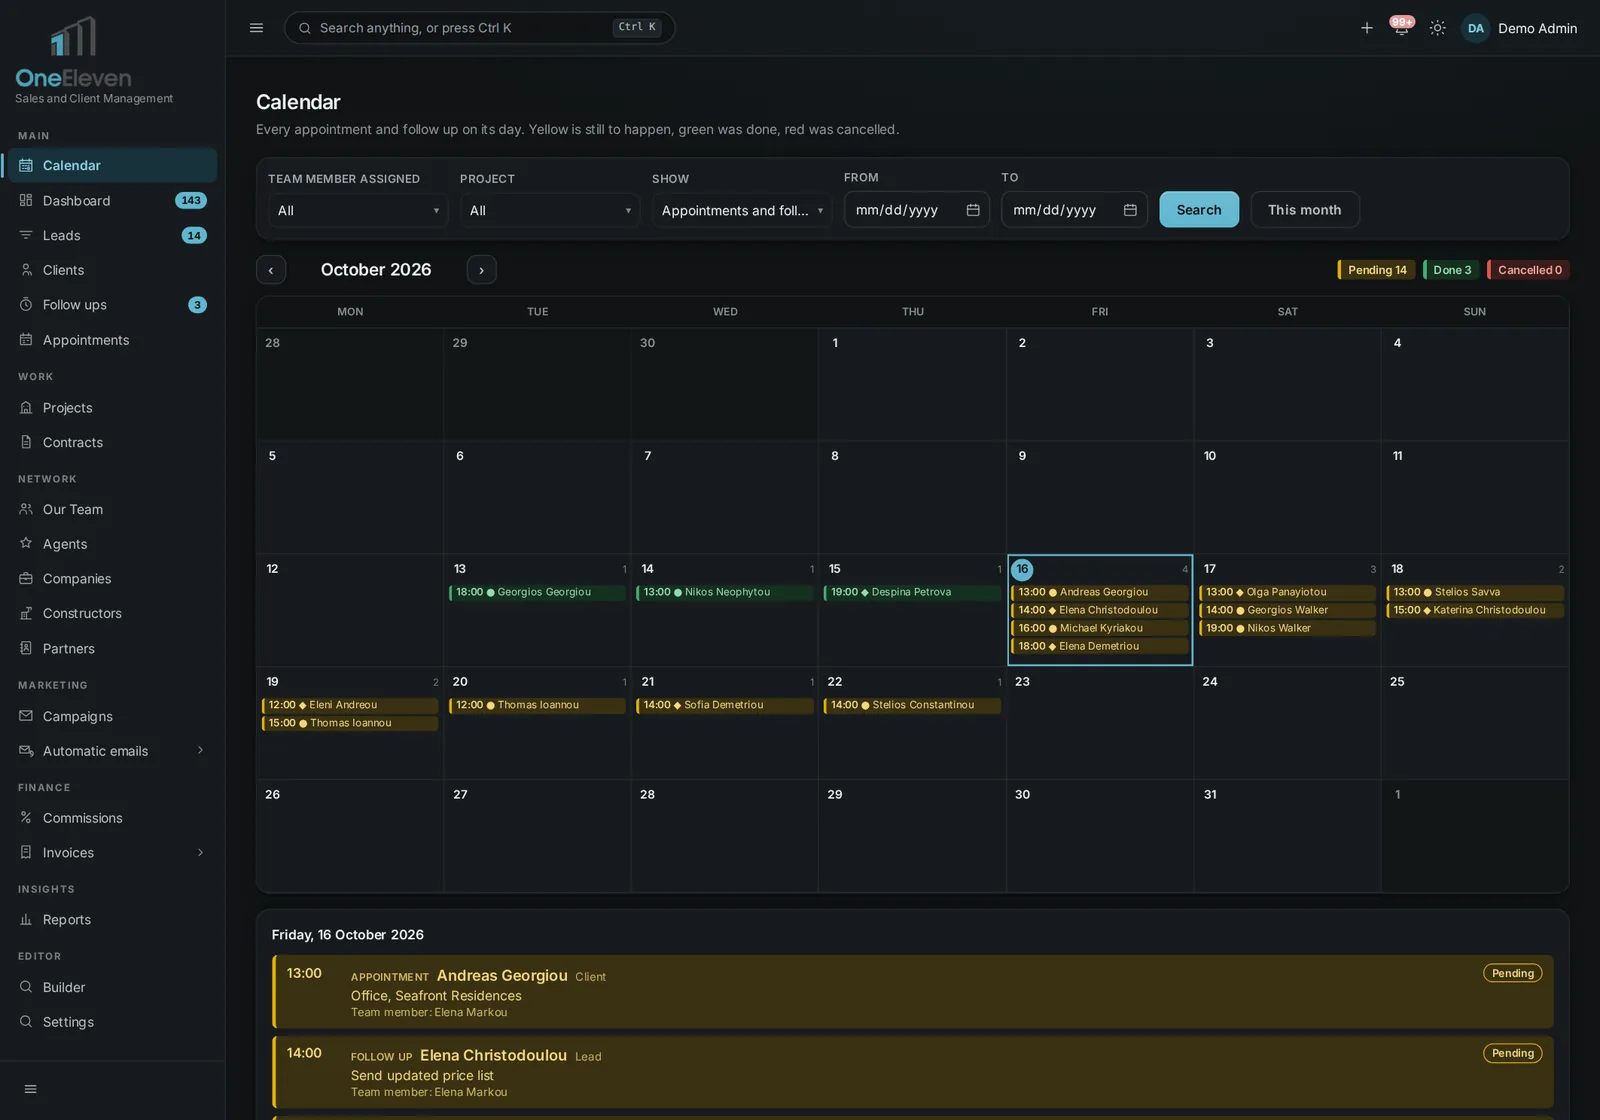Open Follow ups in sidebar
Viewport: 1600px width, 1120px height.
112,305
